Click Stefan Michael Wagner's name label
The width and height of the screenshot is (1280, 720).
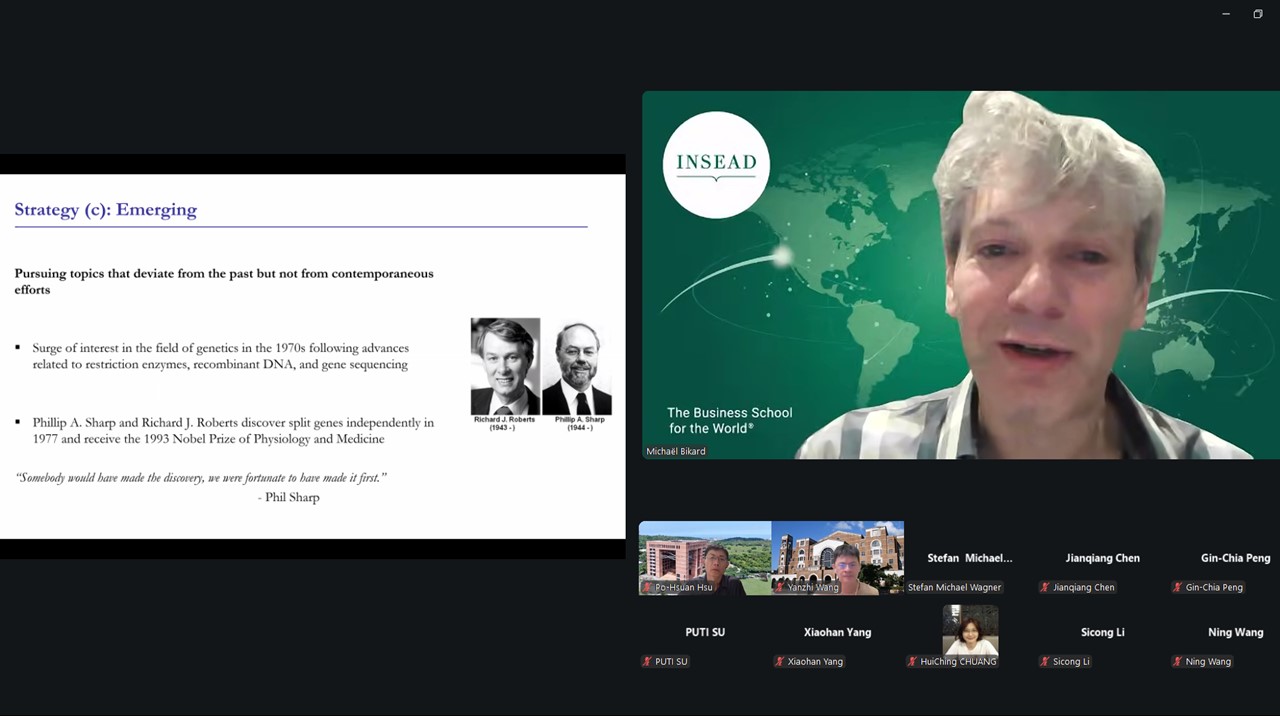tap(954, 588)
